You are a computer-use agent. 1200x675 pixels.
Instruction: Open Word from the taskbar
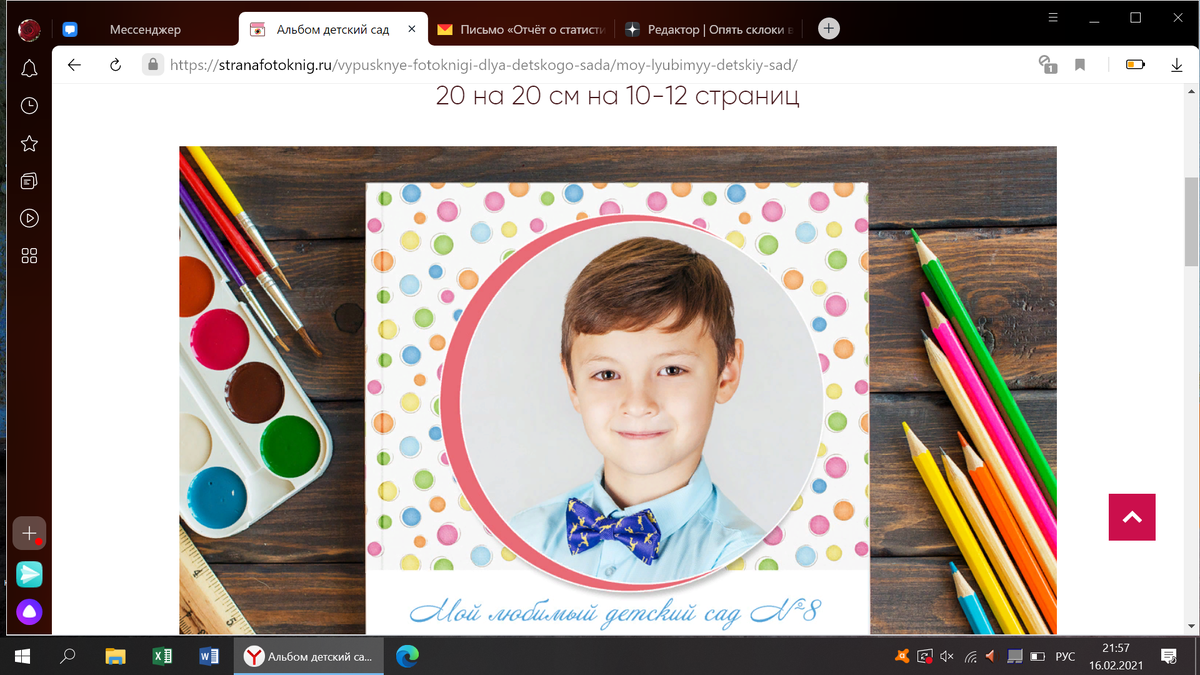(209, 656)
